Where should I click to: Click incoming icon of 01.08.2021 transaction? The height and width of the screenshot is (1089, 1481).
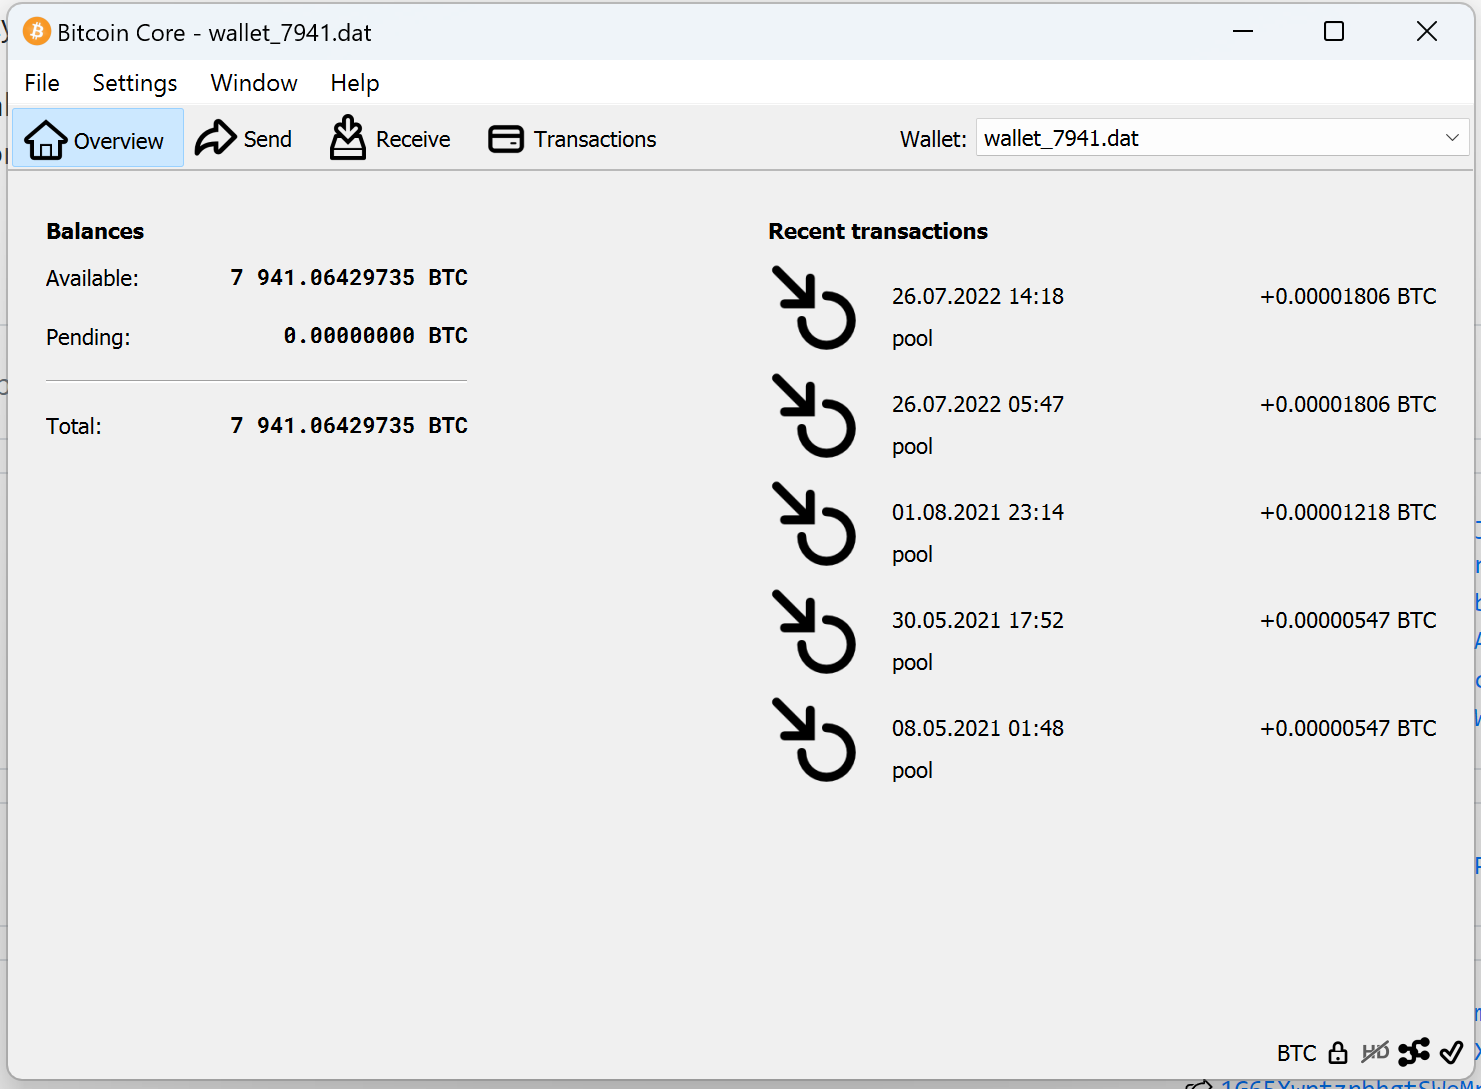[815, 524]
